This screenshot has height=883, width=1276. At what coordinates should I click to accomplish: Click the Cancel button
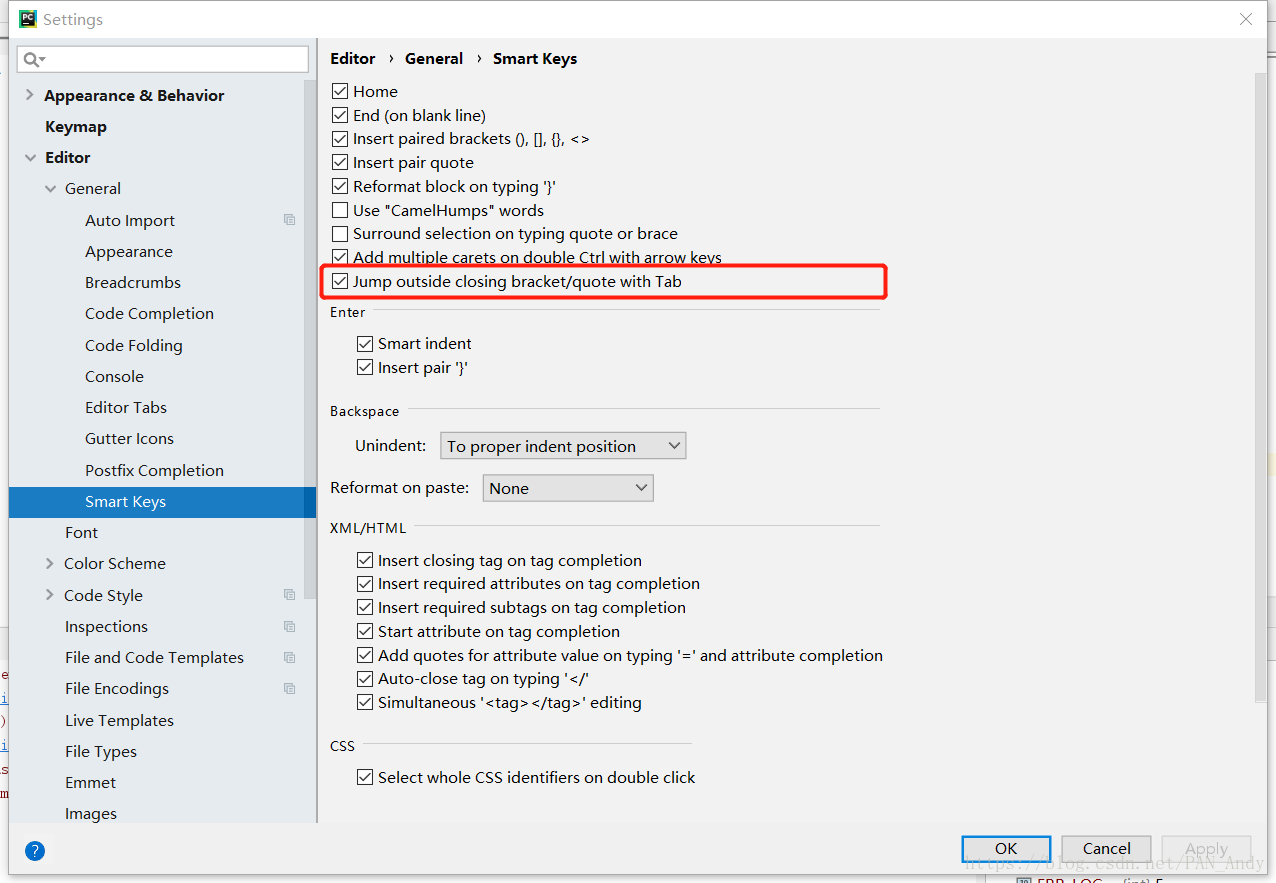tap(1106, 848)
